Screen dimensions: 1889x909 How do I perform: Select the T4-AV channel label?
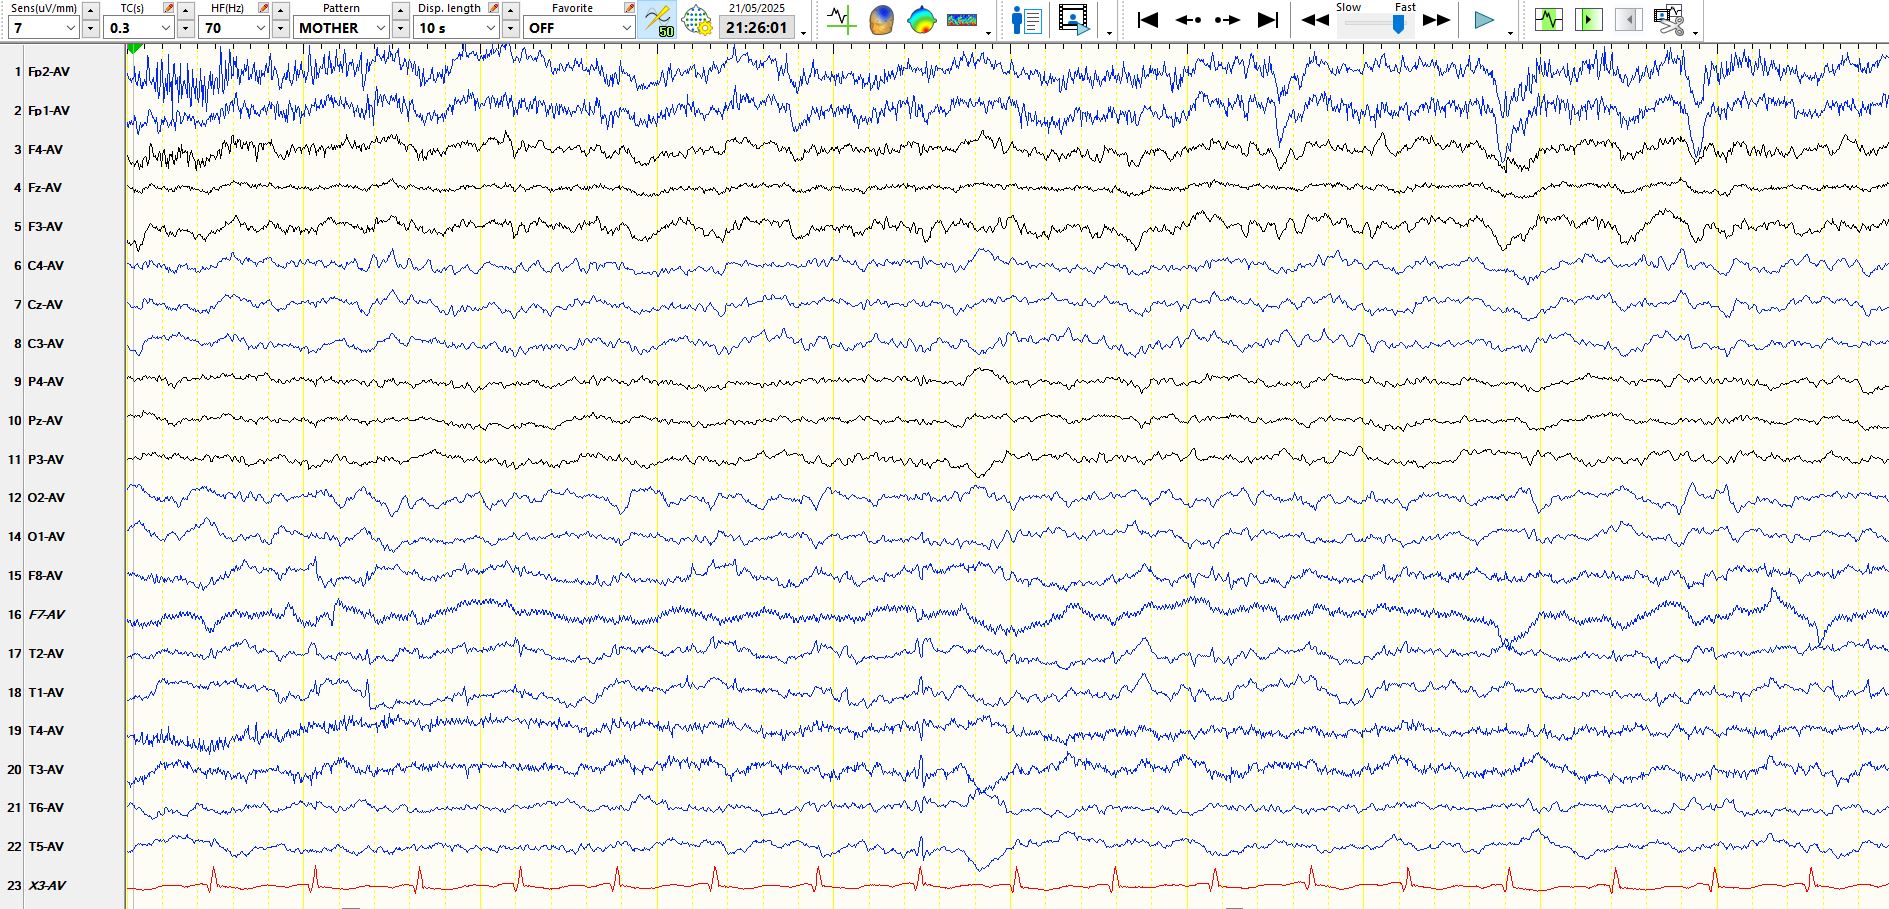pos(46,731)
